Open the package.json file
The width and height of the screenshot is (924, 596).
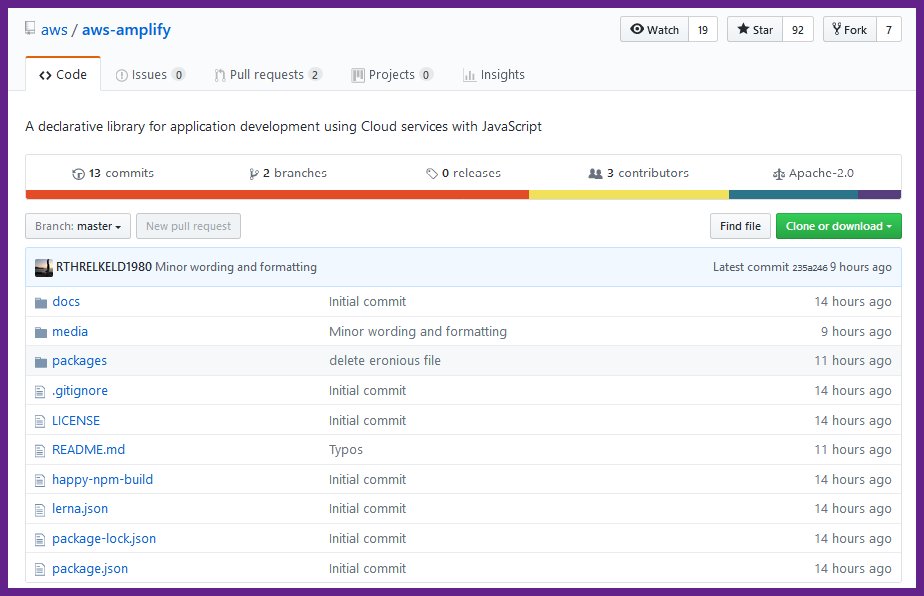click(x=90, y=569)
